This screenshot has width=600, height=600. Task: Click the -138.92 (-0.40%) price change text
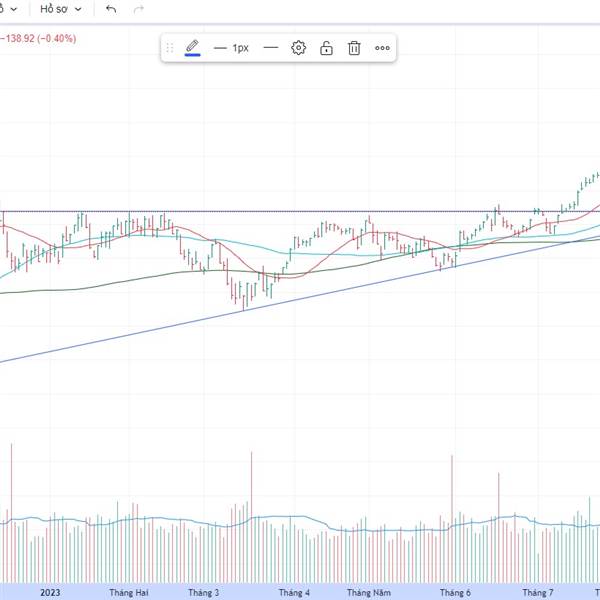pyautogui.click(x=40, y=39)
